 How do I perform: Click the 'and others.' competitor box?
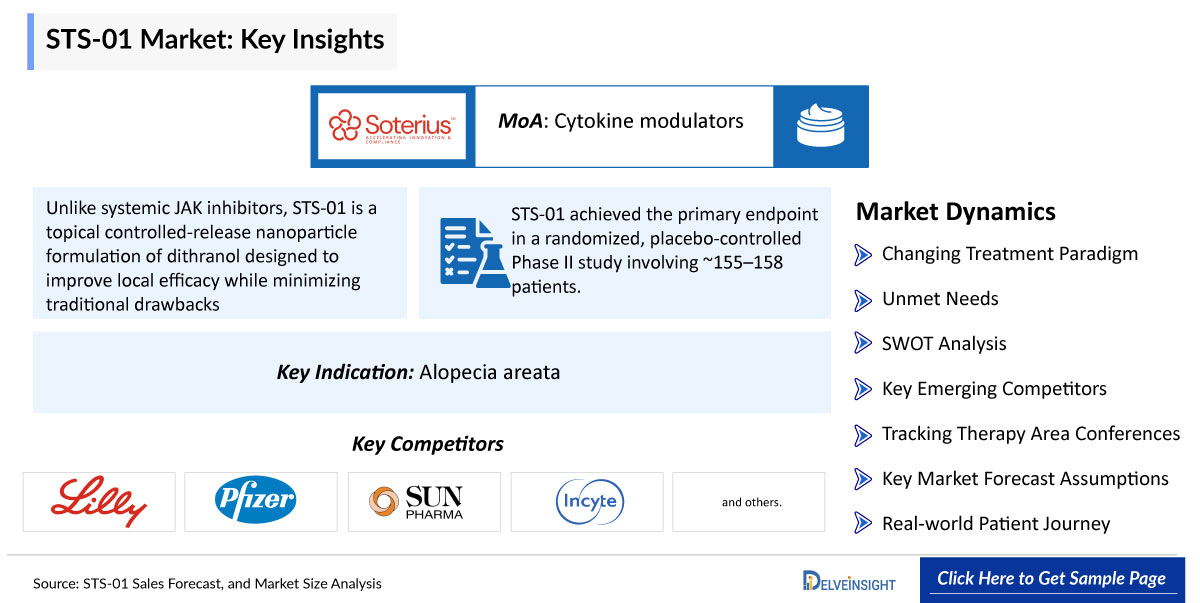click(750, 502)
